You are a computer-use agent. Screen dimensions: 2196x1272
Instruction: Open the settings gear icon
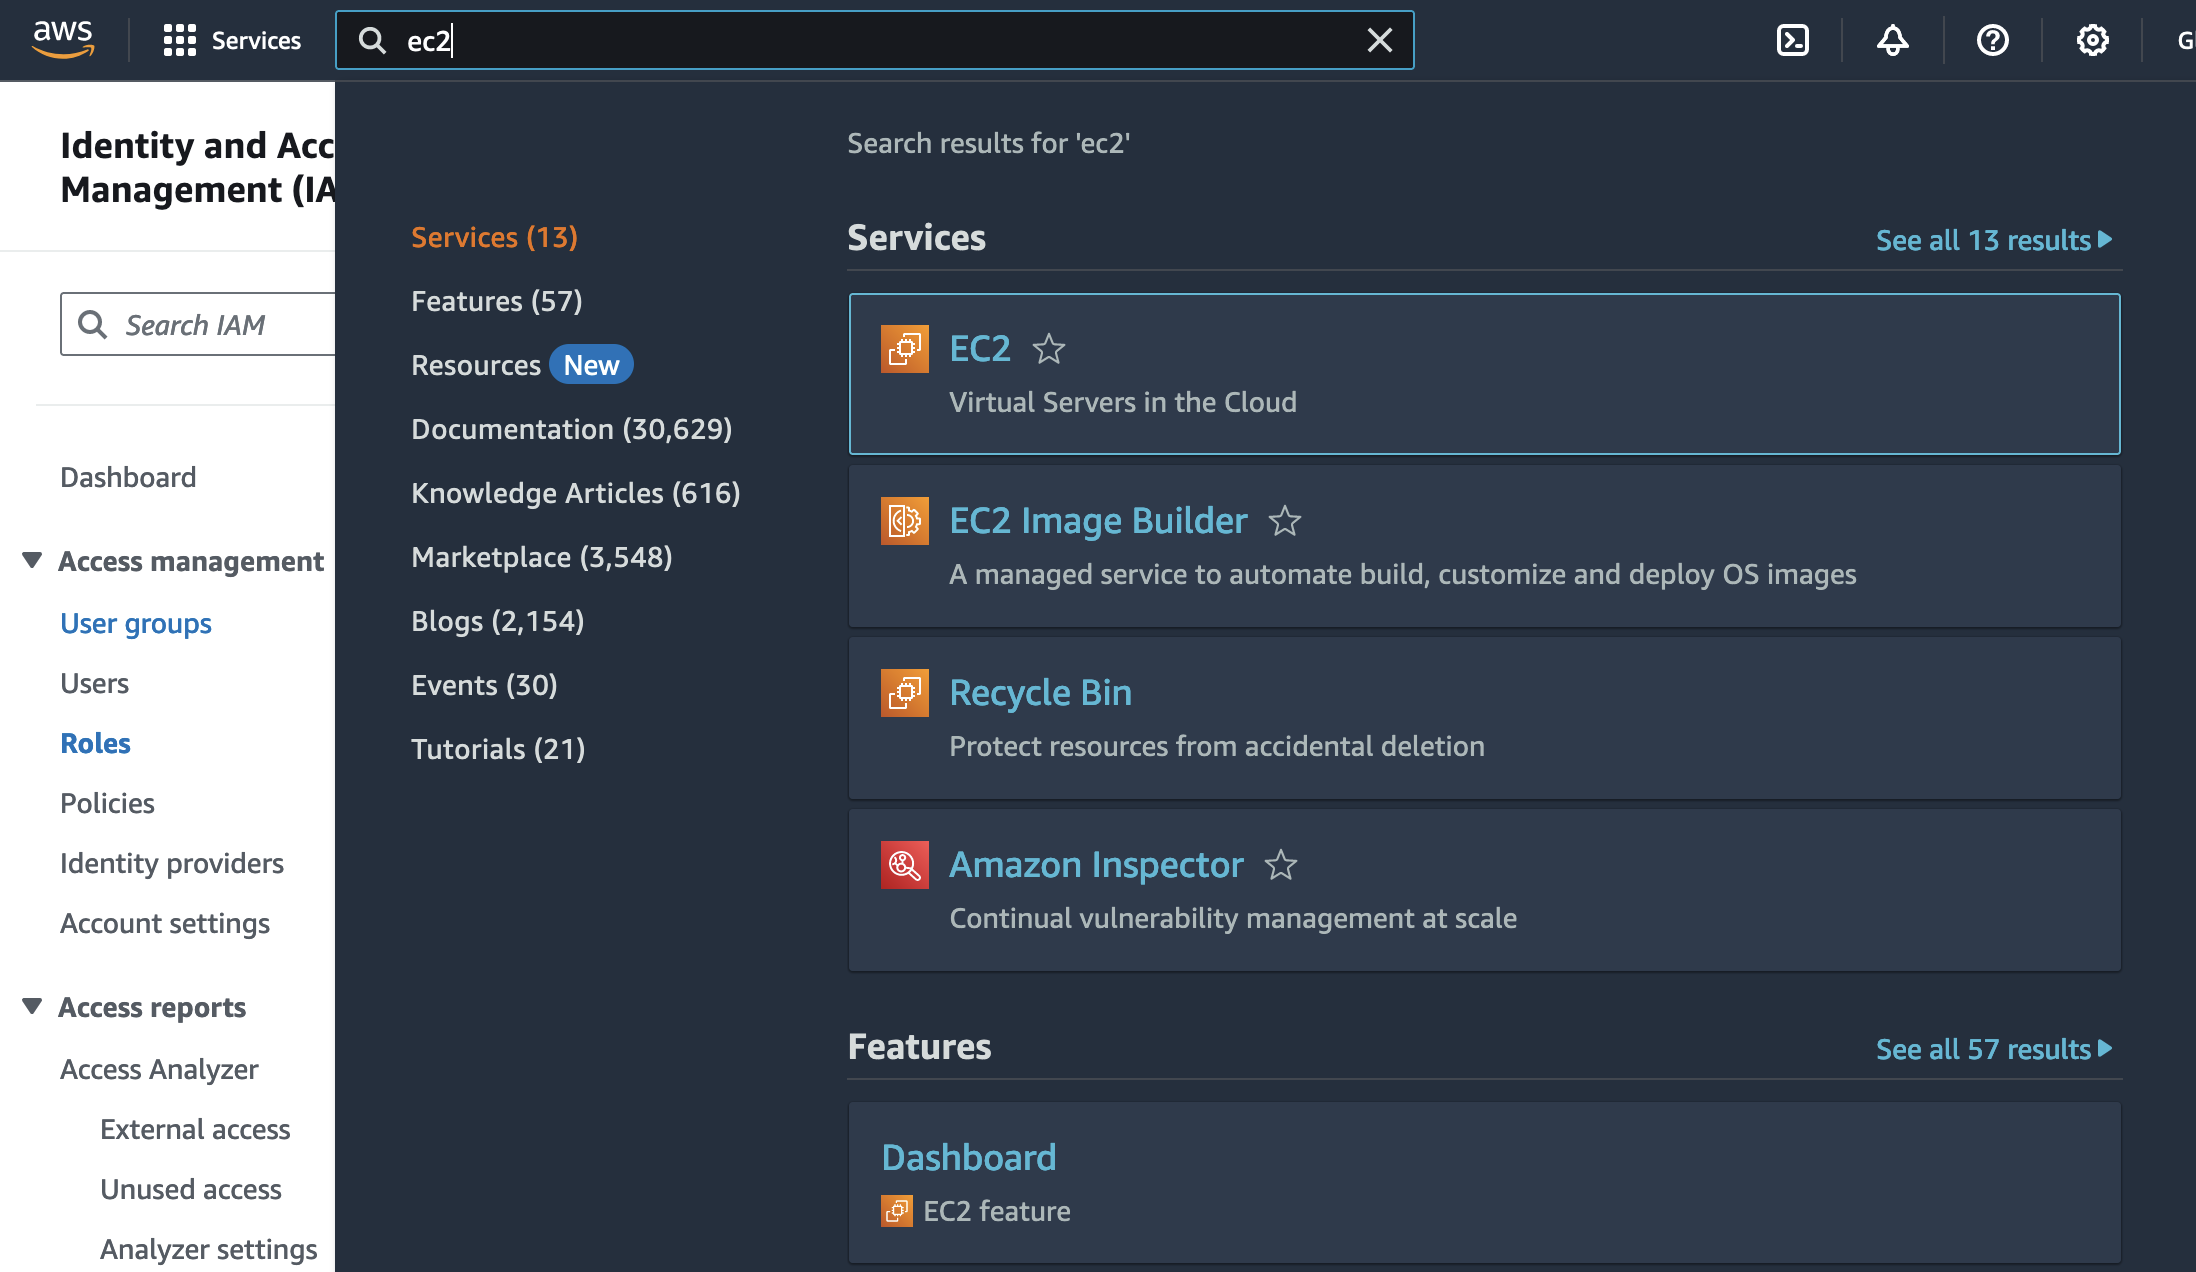click(2092, 40)
